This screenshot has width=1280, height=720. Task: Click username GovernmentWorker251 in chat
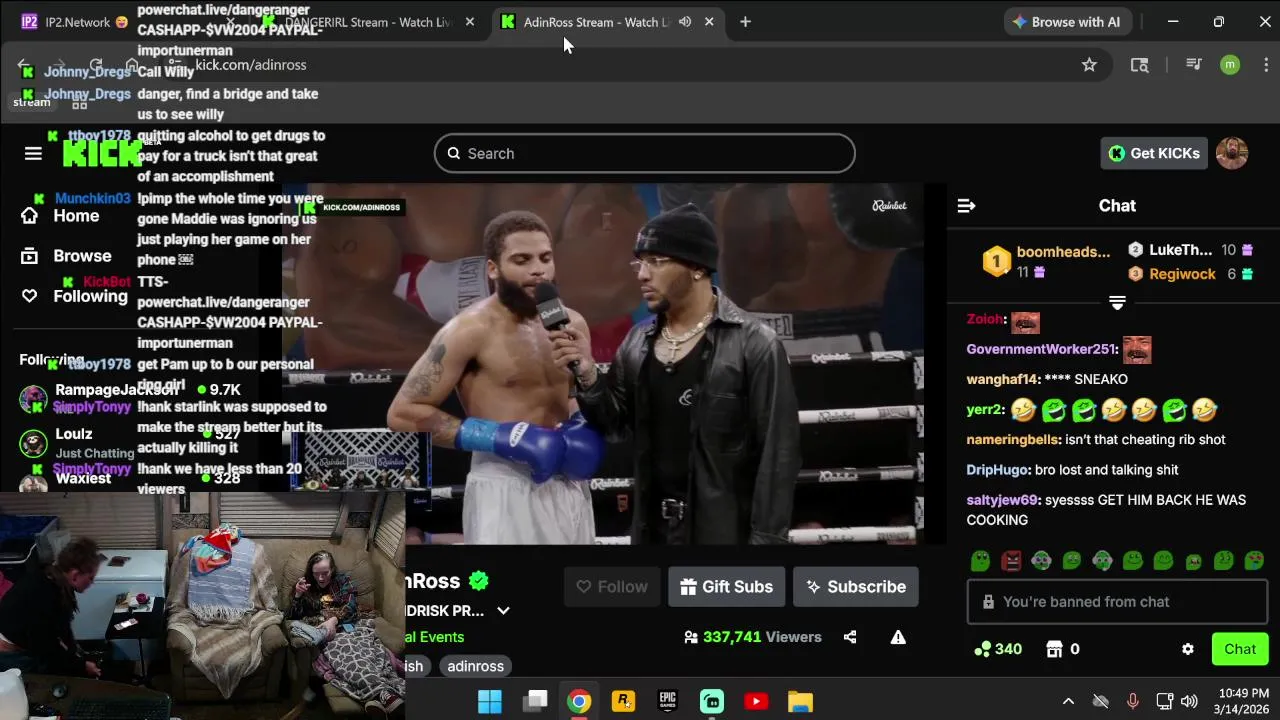[1040, 350]
